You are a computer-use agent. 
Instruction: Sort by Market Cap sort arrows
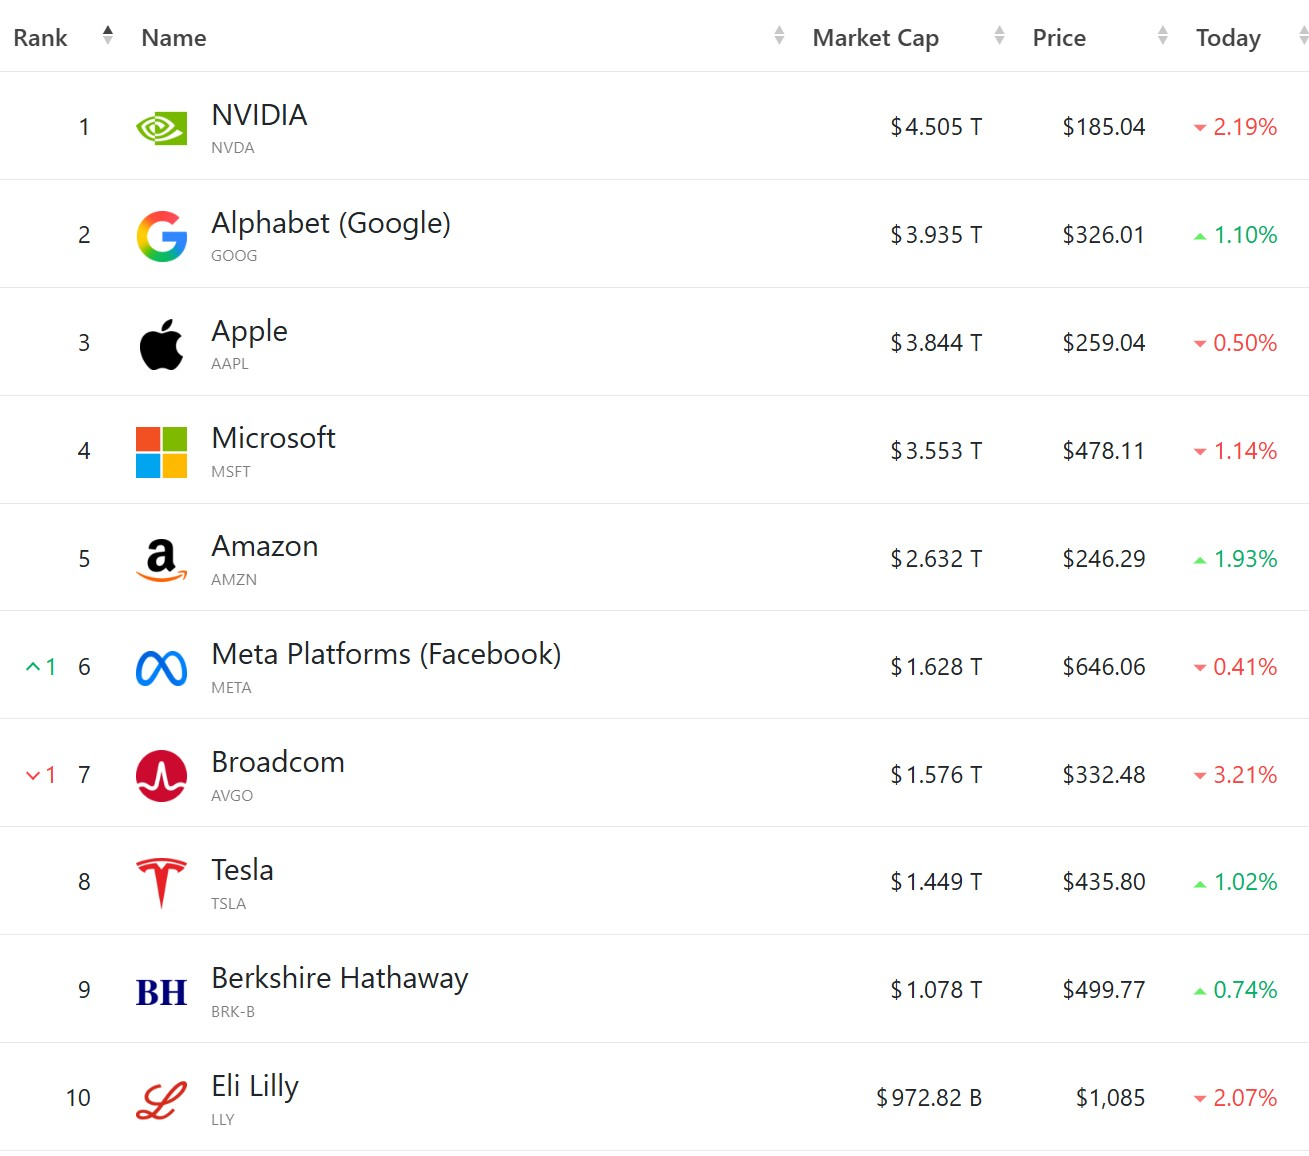(999, 36)
